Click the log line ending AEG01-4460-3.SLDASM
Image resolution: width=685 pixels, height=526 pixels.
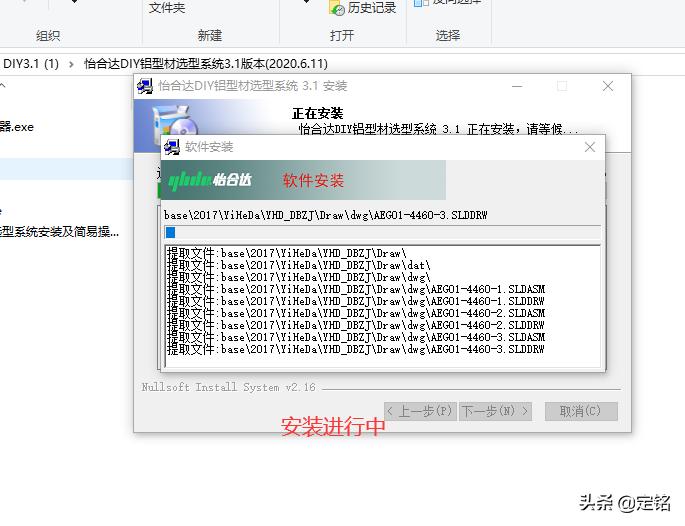pyautogui.click(x=356, y=337)
